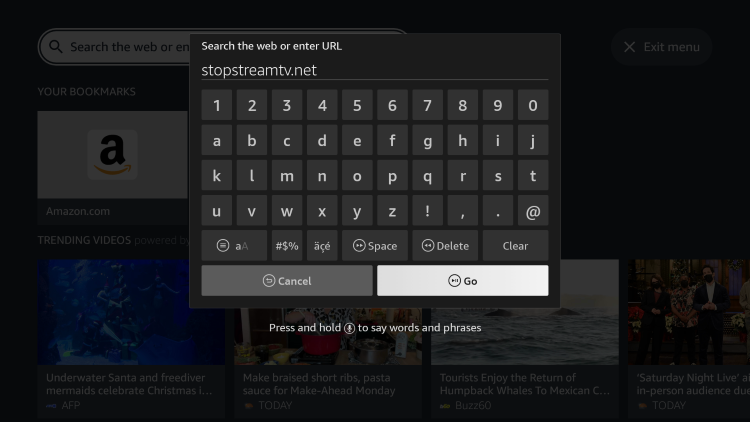This screenshot has width=750, height=422.
Task: Tap the exclamation mark key
Action: click(427, 211)
